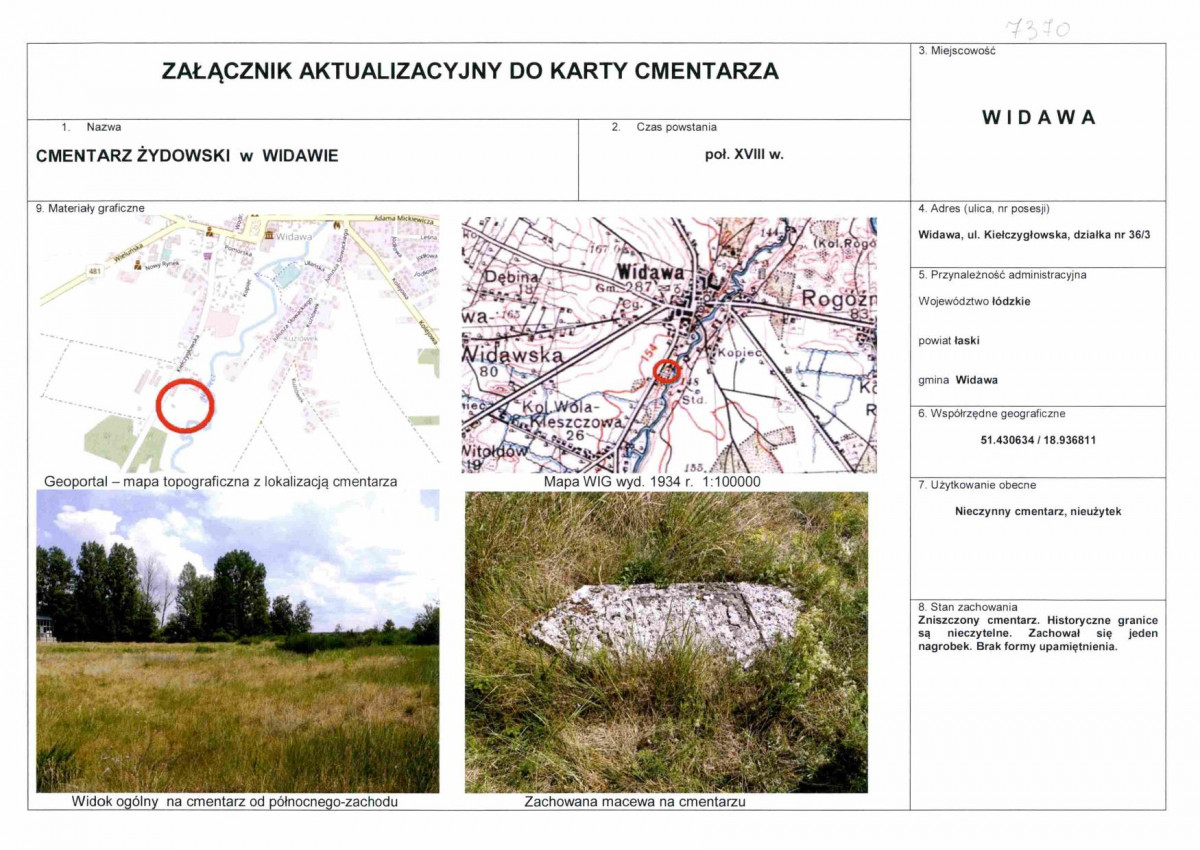Select the address "Widawa, ul. Kiełczygłowska, działka nr 36/3"
1200x850 pixels.
(x=1032, y=236)
